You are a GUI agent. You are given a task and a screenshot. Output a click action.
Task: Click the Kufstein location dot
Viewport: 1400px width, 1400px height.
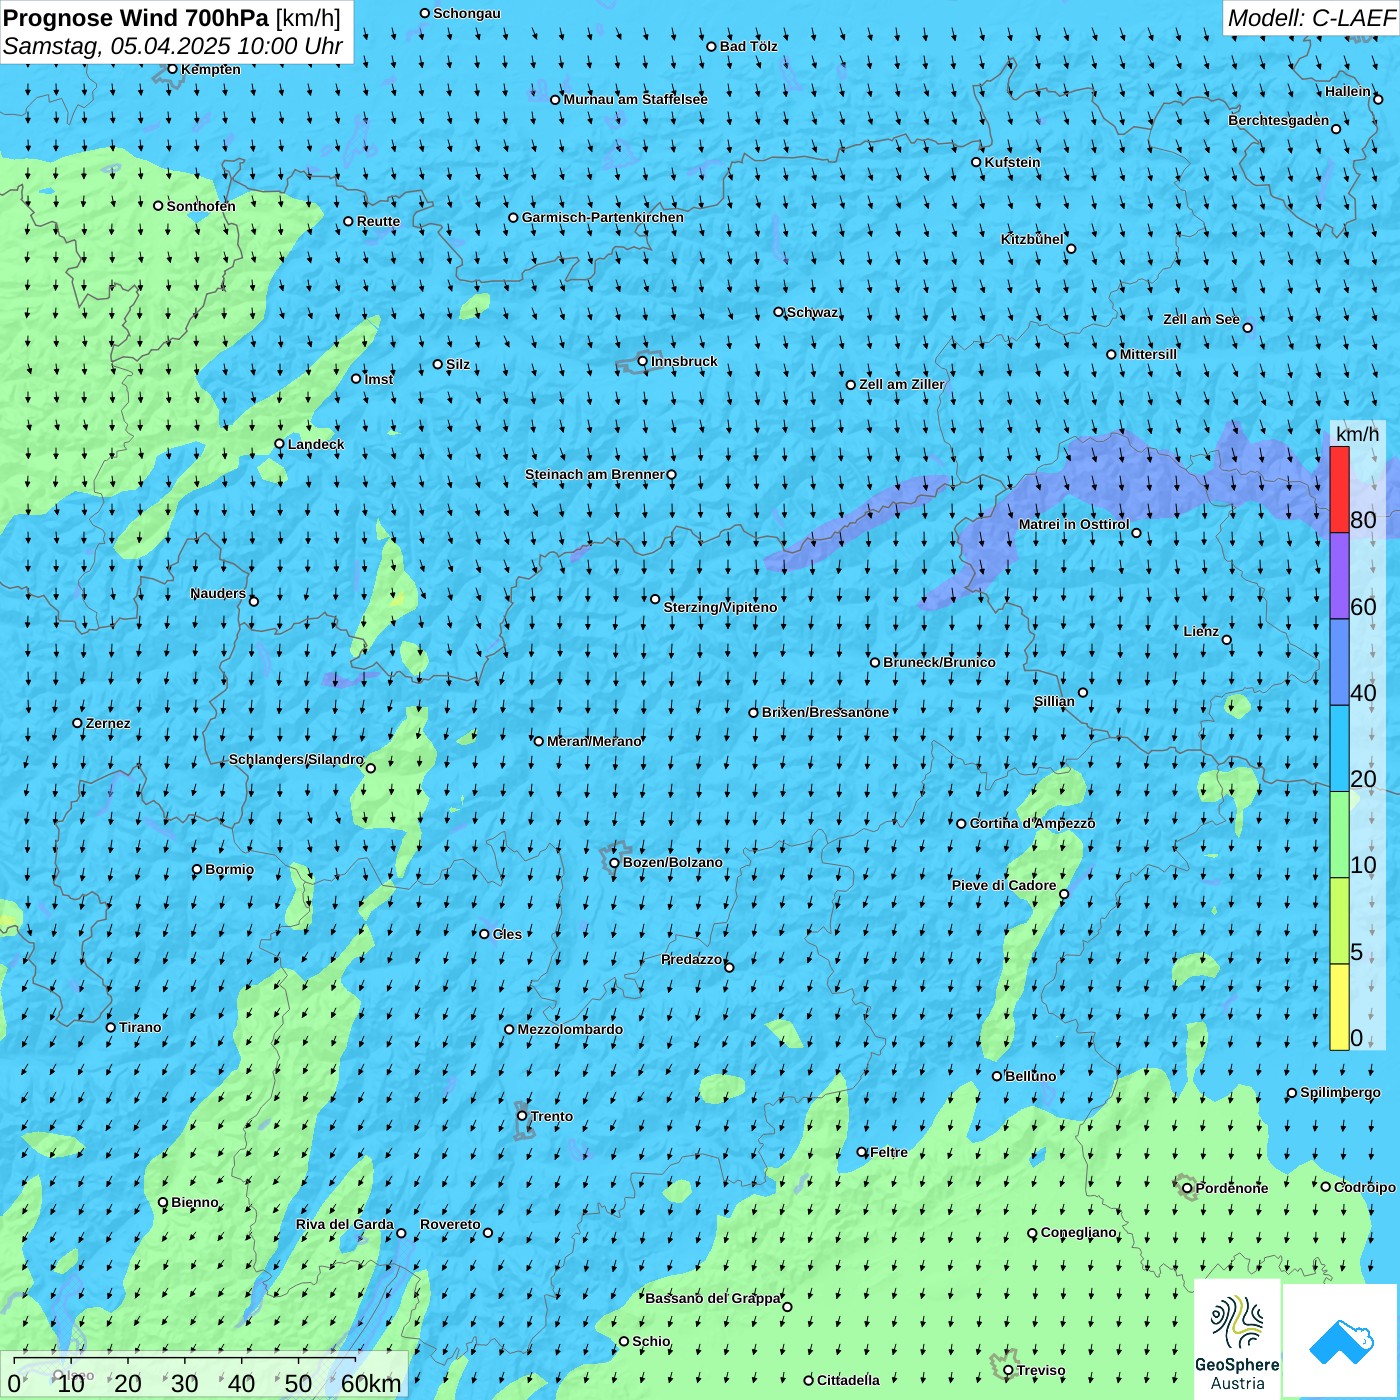(976, 162)
